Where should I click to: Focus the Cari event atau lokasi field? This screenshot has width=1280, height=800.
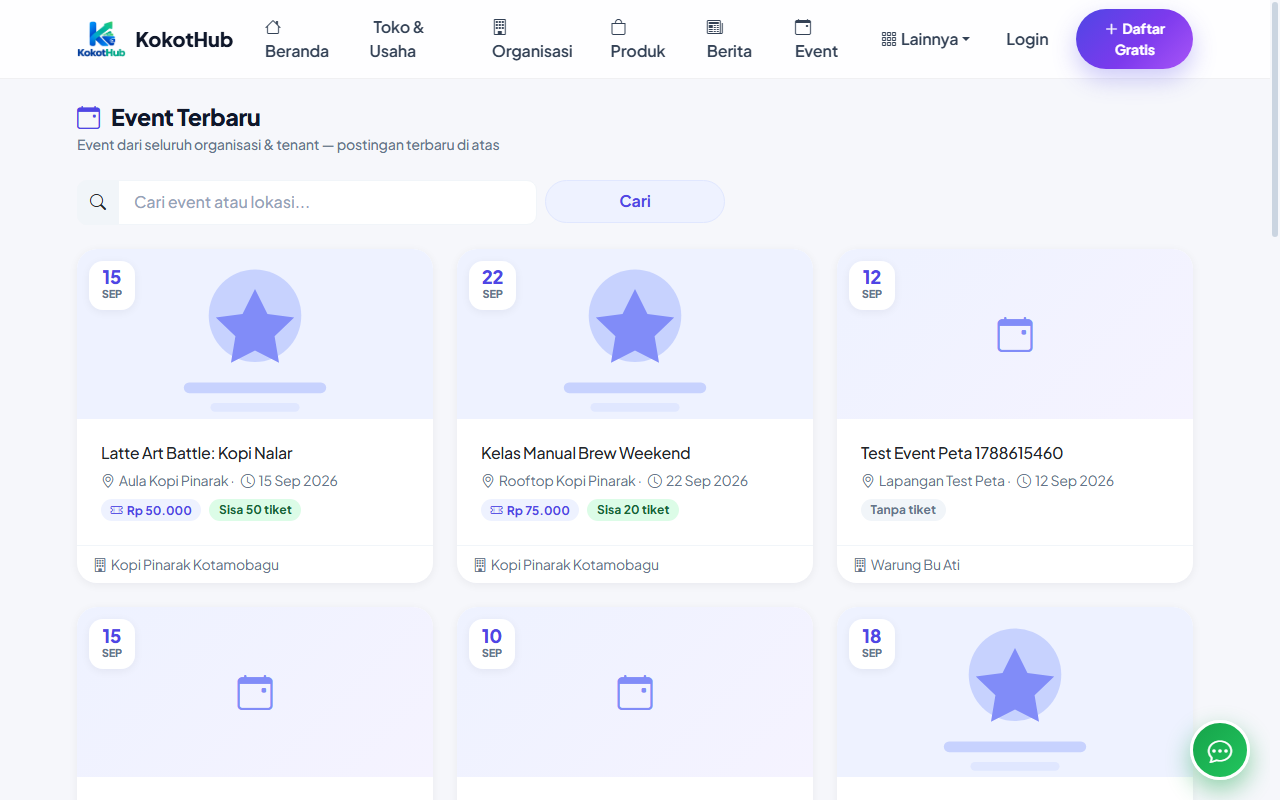[327, 202]
